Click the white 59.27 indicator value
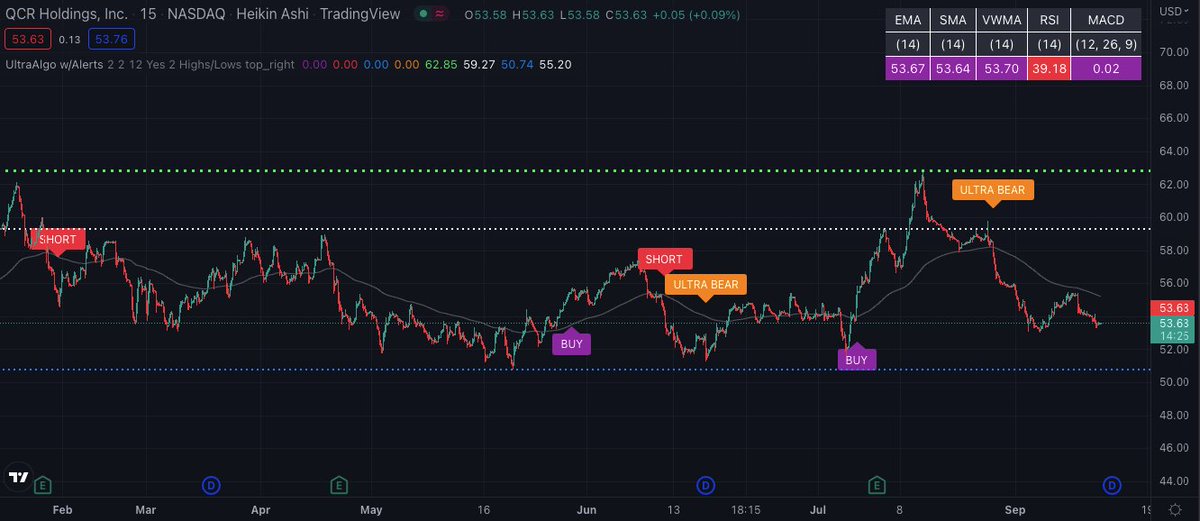This screenshot has height=521, width=1200. (x=481, y=64)
